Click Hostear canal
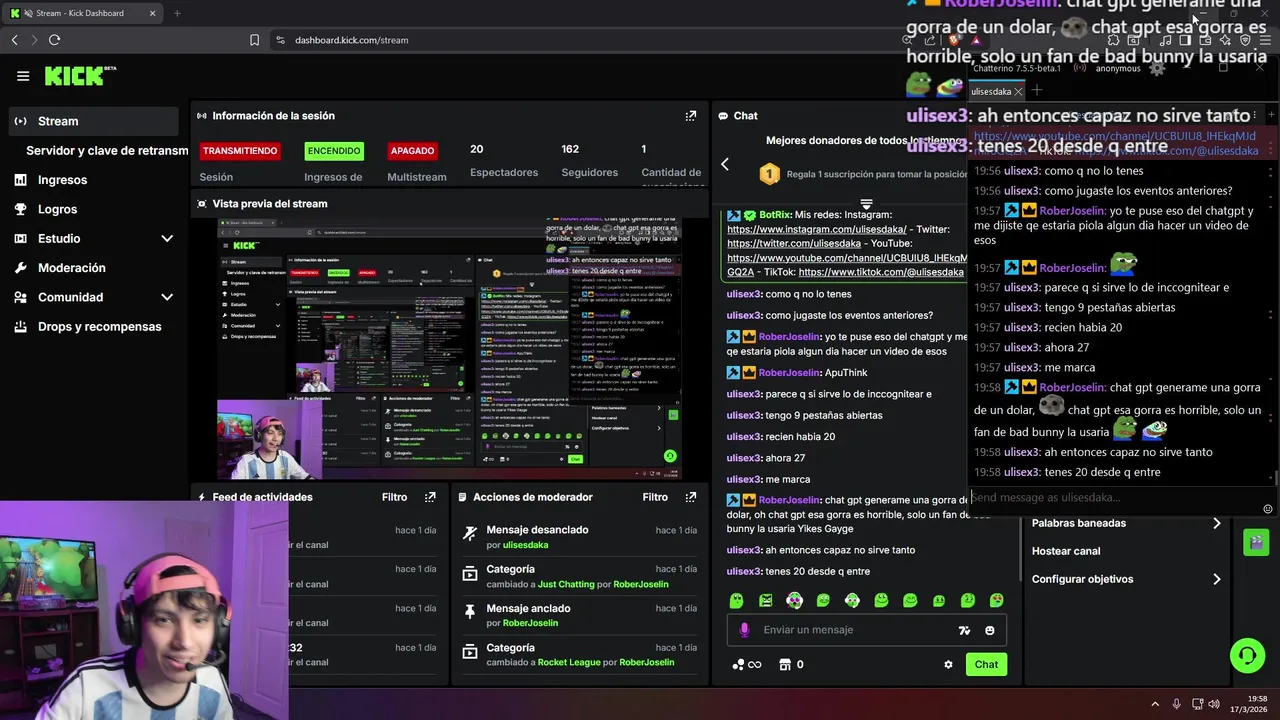The width and height of the screenshot is (1280, 720). point(1066,551)
